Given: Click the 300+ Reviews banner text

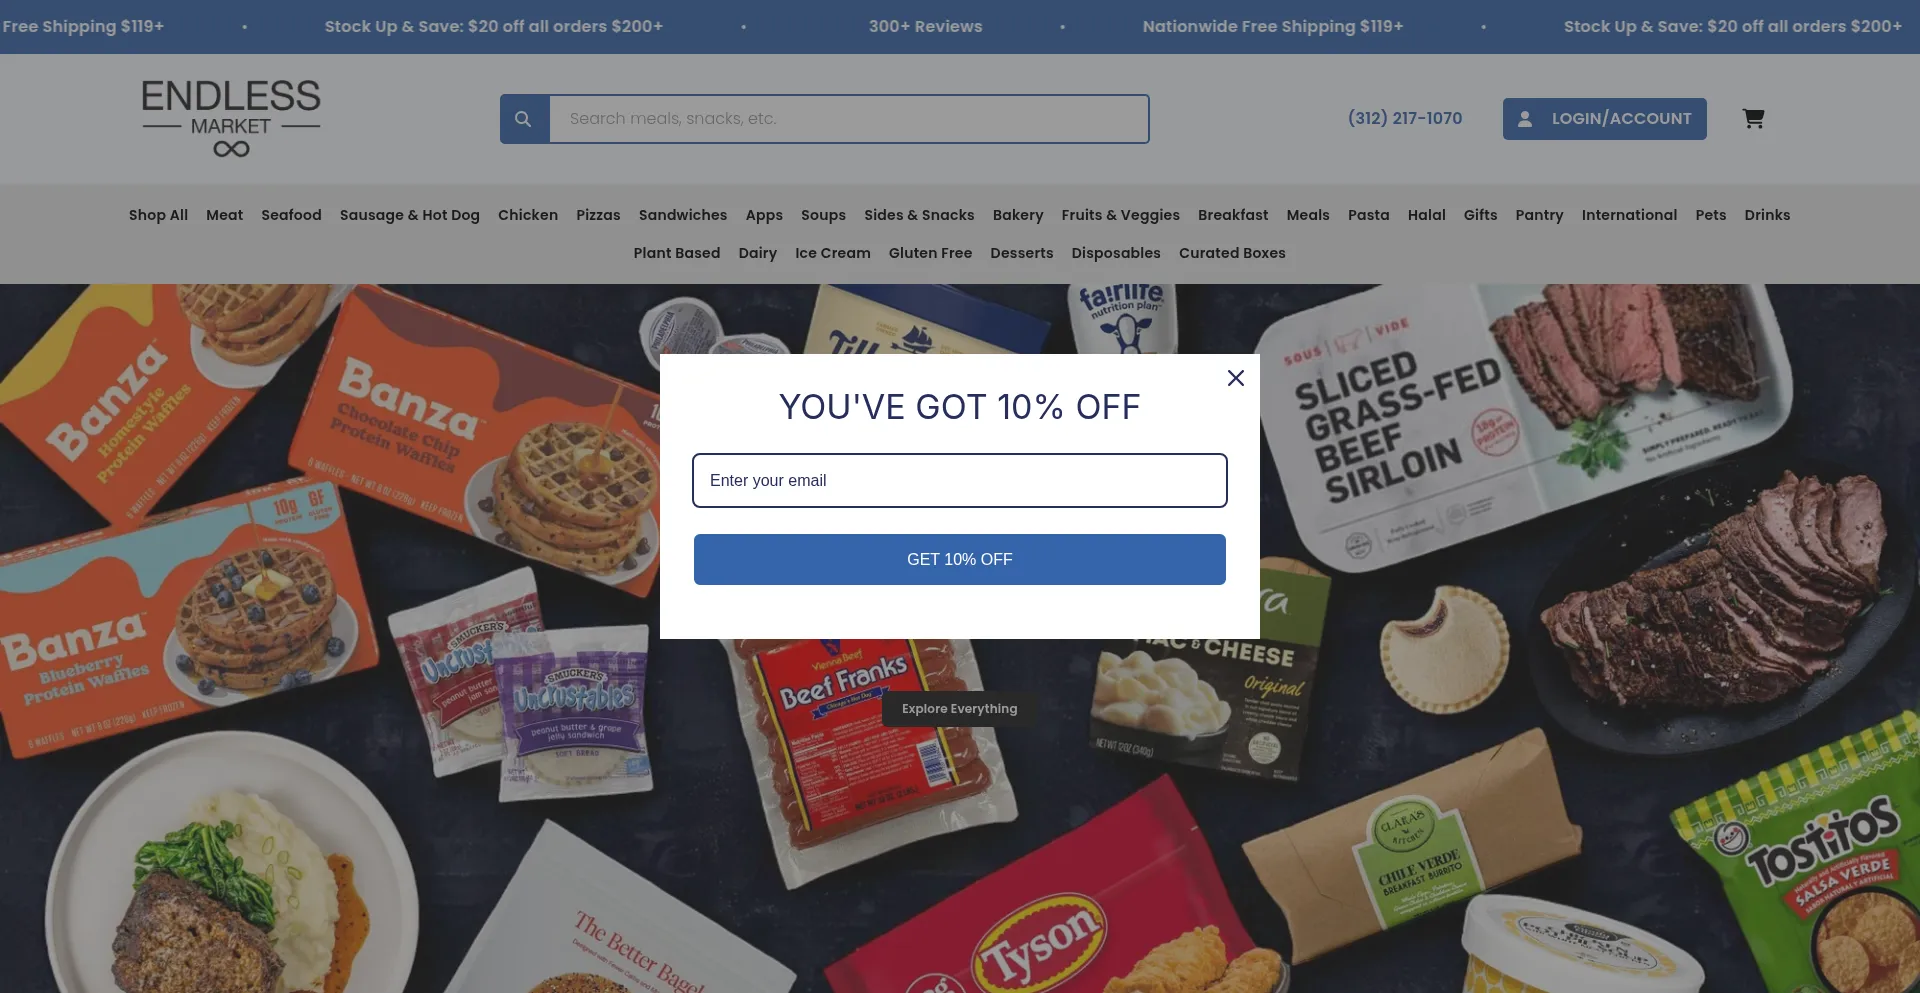Looking at the screenshot, I should [x=925, y=26].
